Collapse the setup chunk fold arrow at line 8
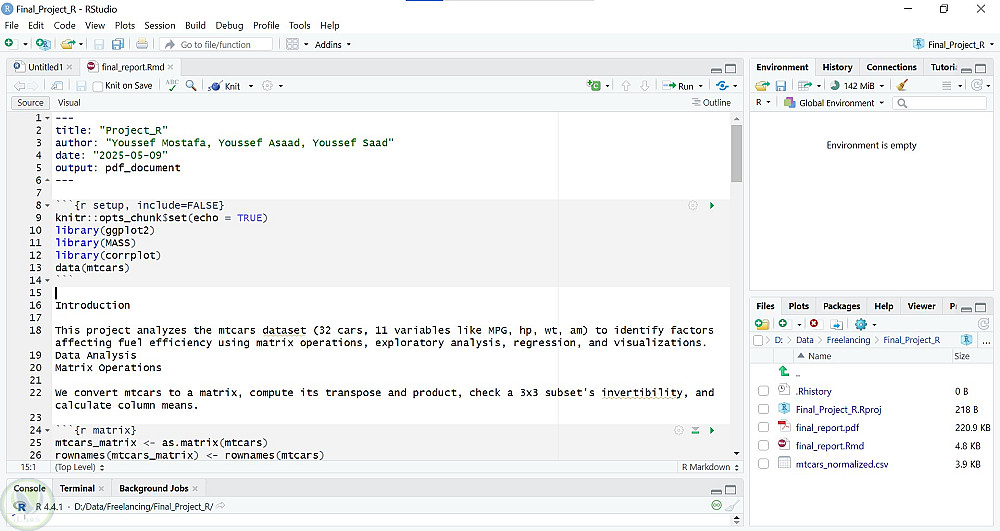Screen dimensions: 1000x531 47,206
